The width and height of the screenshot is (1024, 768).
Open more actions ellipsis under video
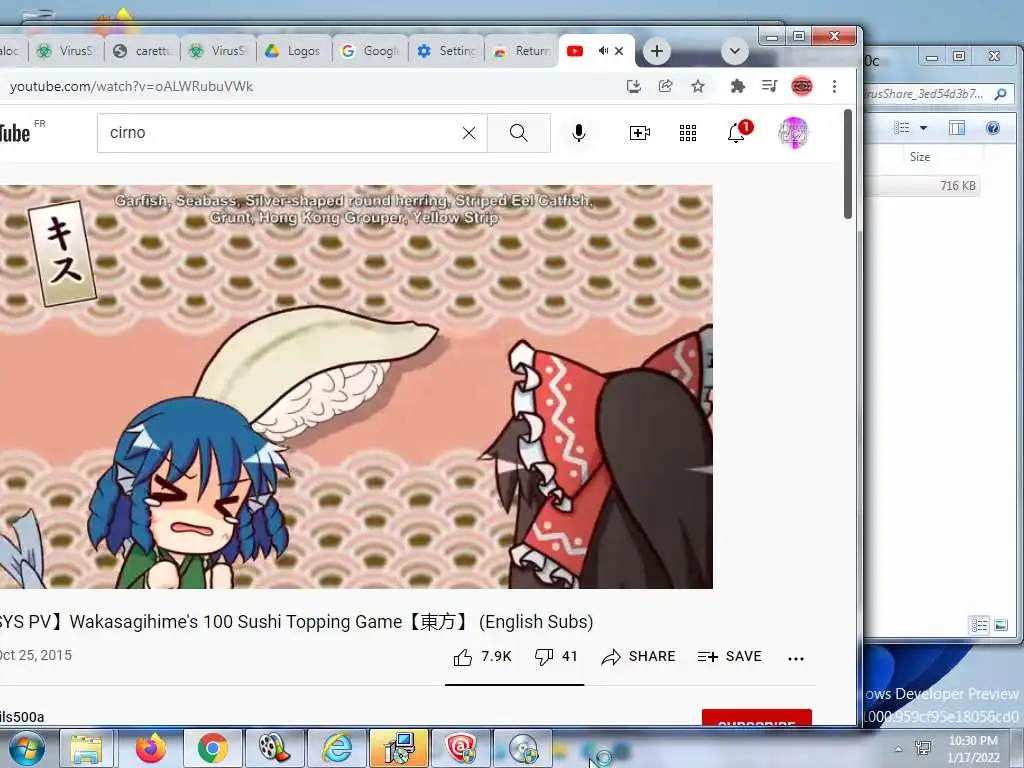point(795,658)
